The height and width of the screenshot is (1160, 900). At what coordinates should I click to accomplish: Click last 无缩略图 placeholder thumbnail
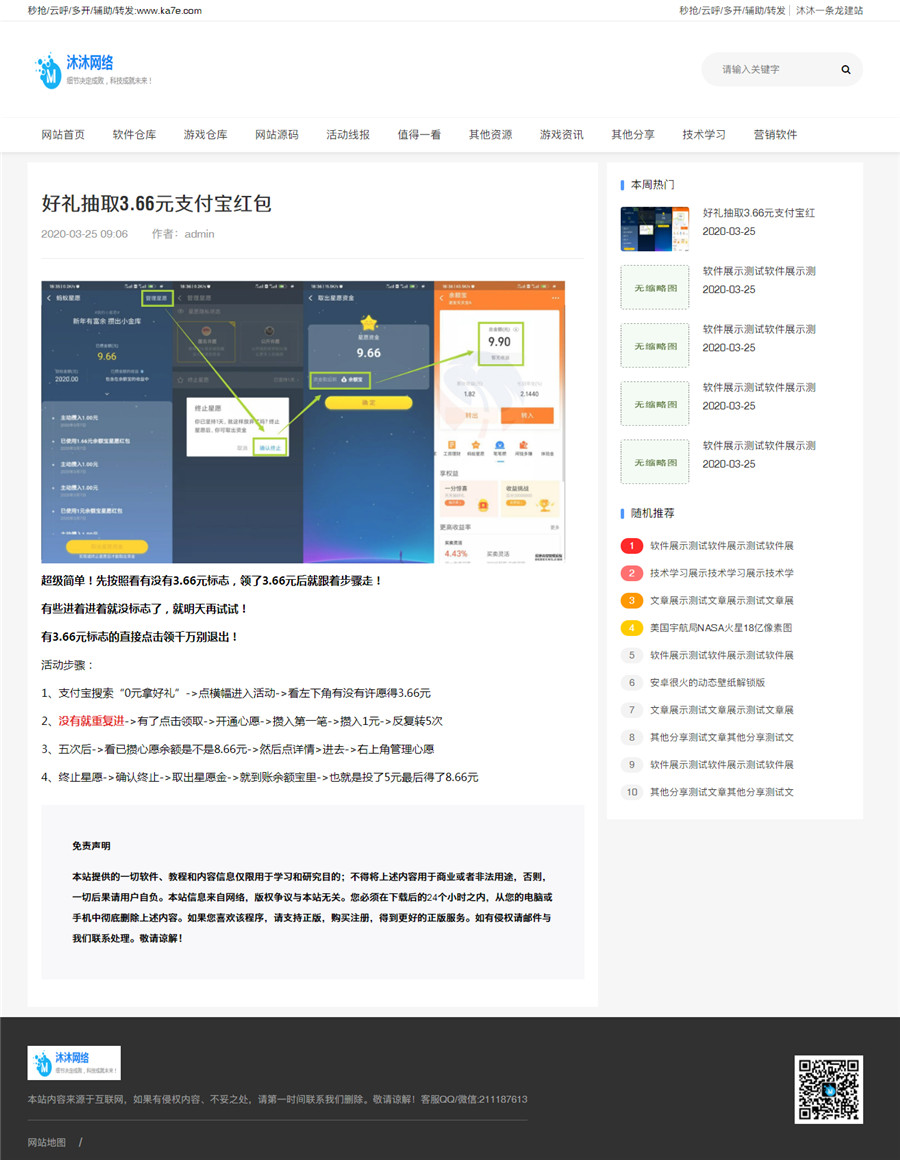[x=654, y=462]
